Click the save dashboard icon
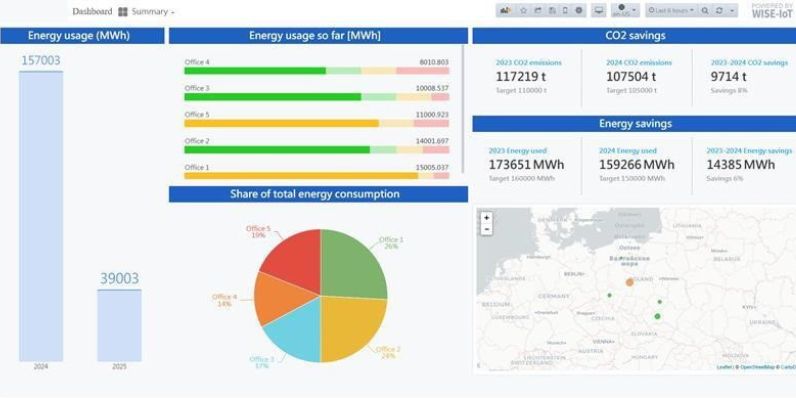Screen dimensions: 796x398 552,10
